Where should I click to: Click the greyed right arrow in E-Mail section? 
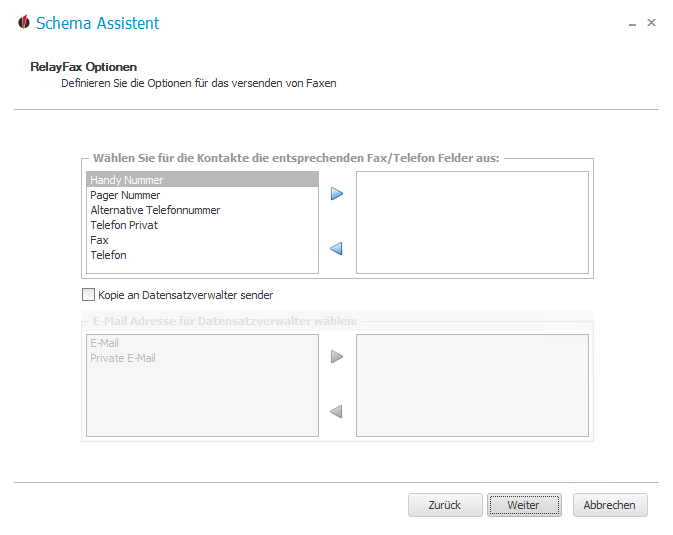point(336,357)
